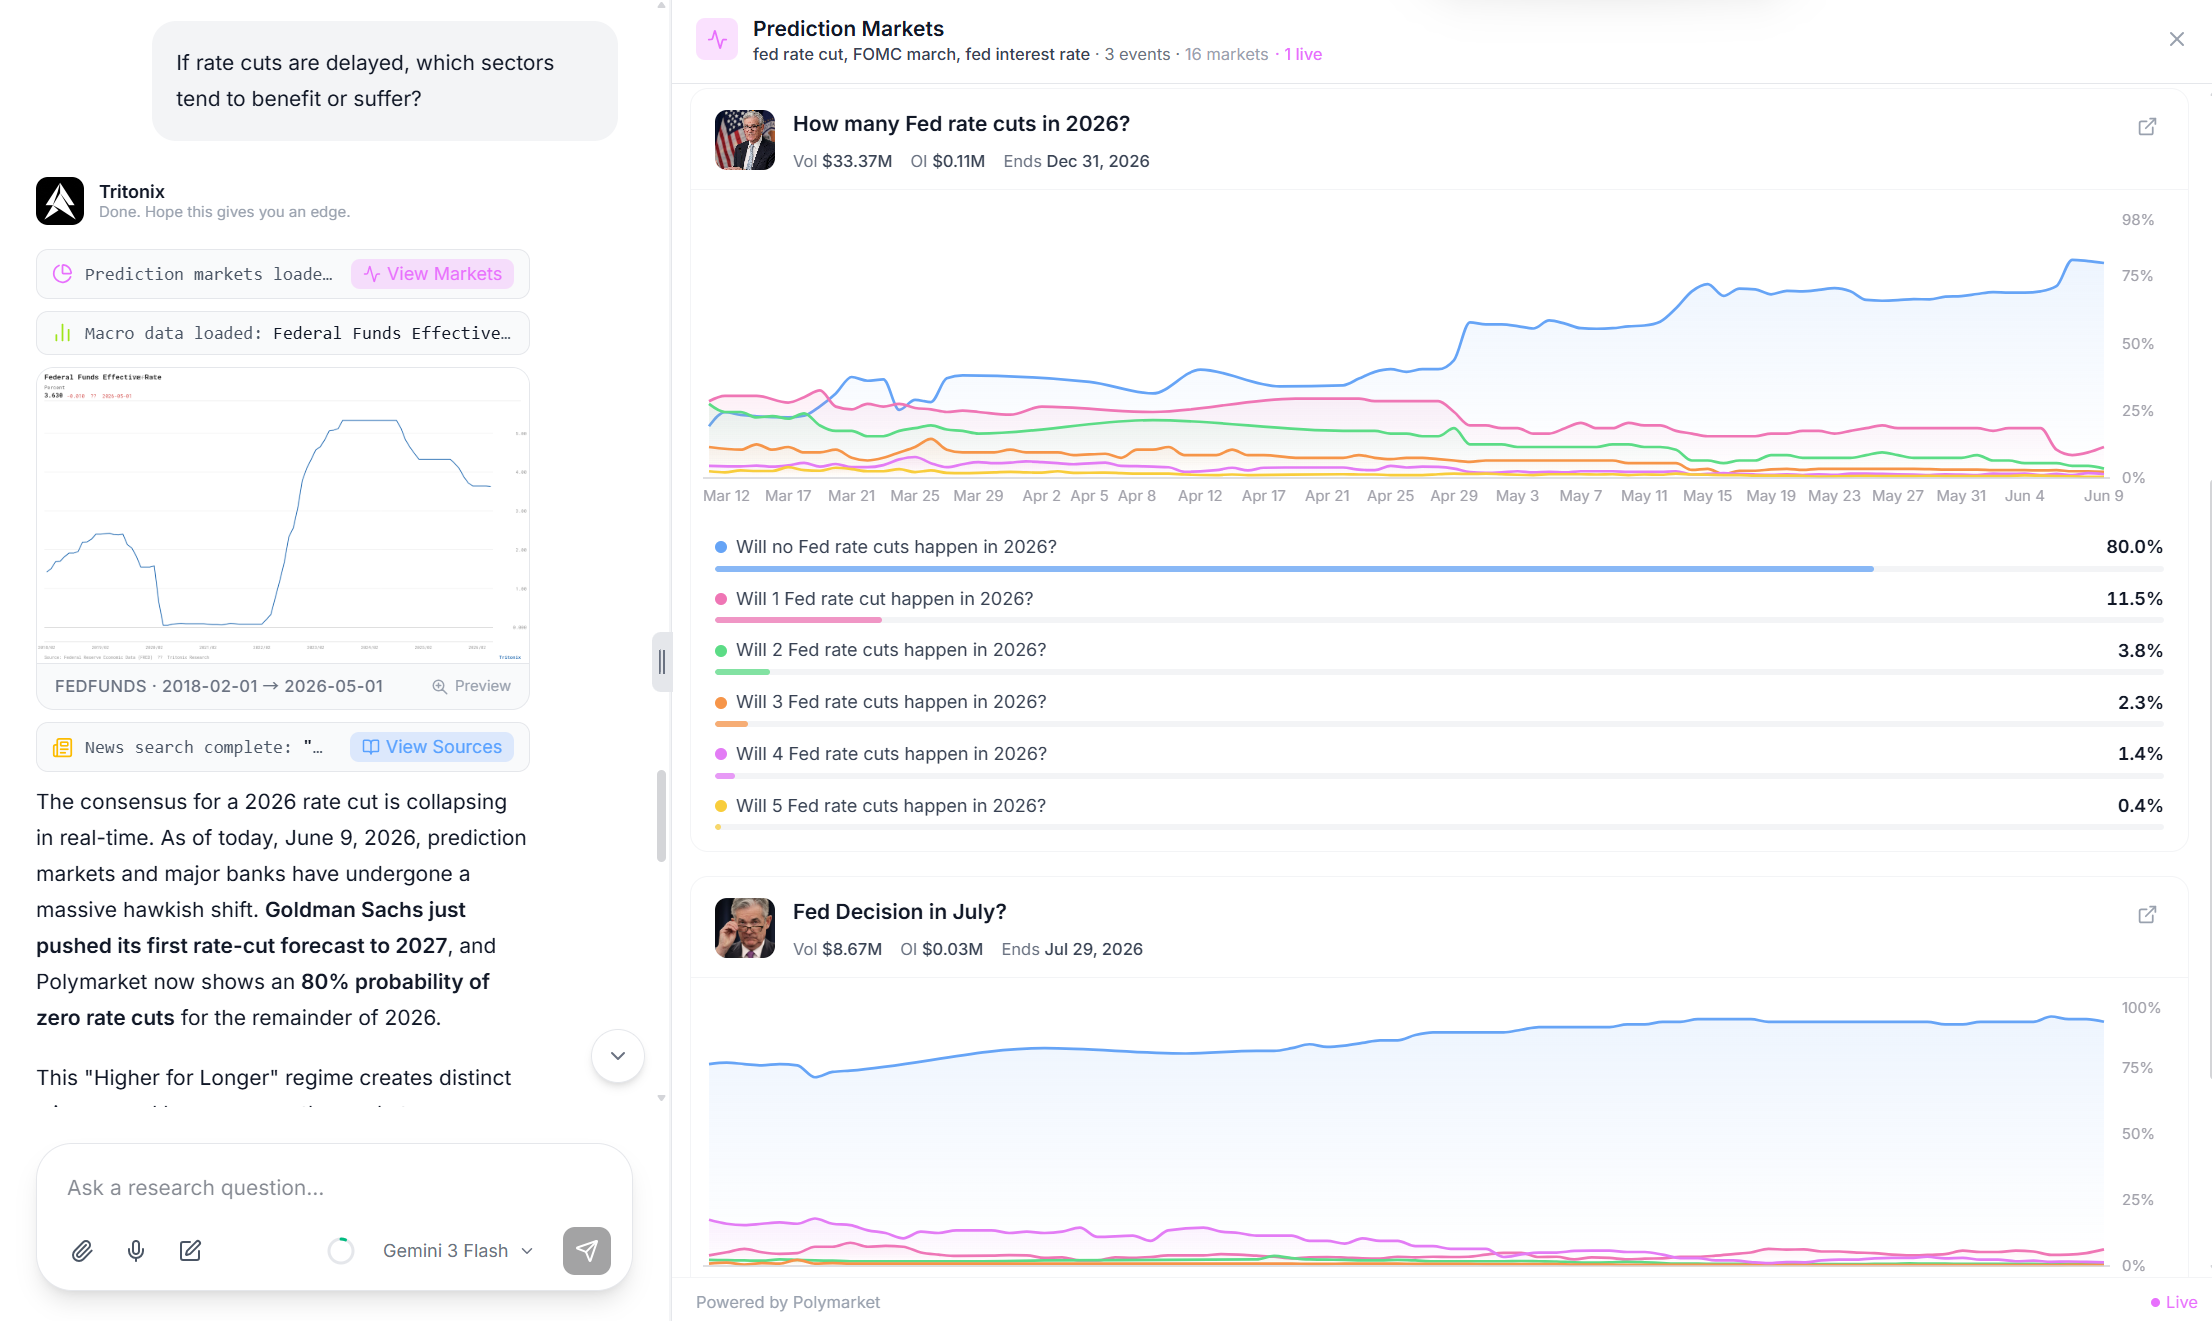Click the loading spinner beside model selector

click(341, 1250)
